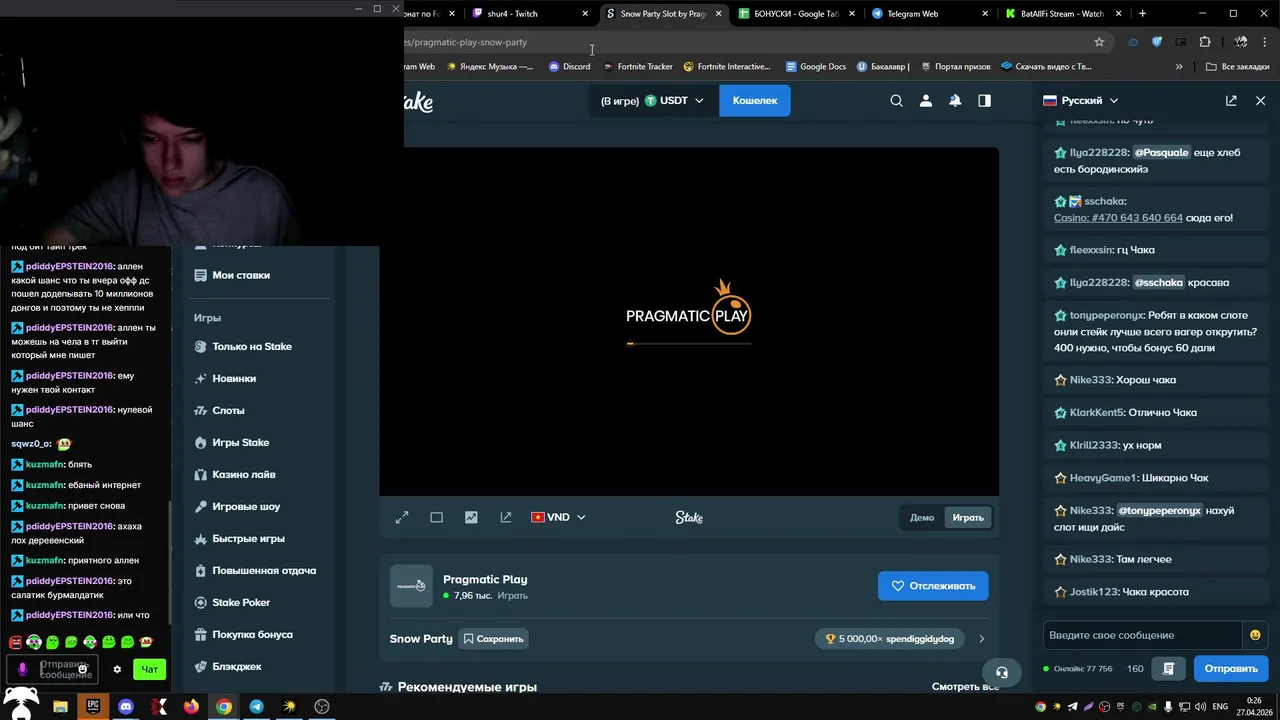Open File Explorer from the taskbar
Viewport: 1280px width, 720px height.
click(60, 706)
